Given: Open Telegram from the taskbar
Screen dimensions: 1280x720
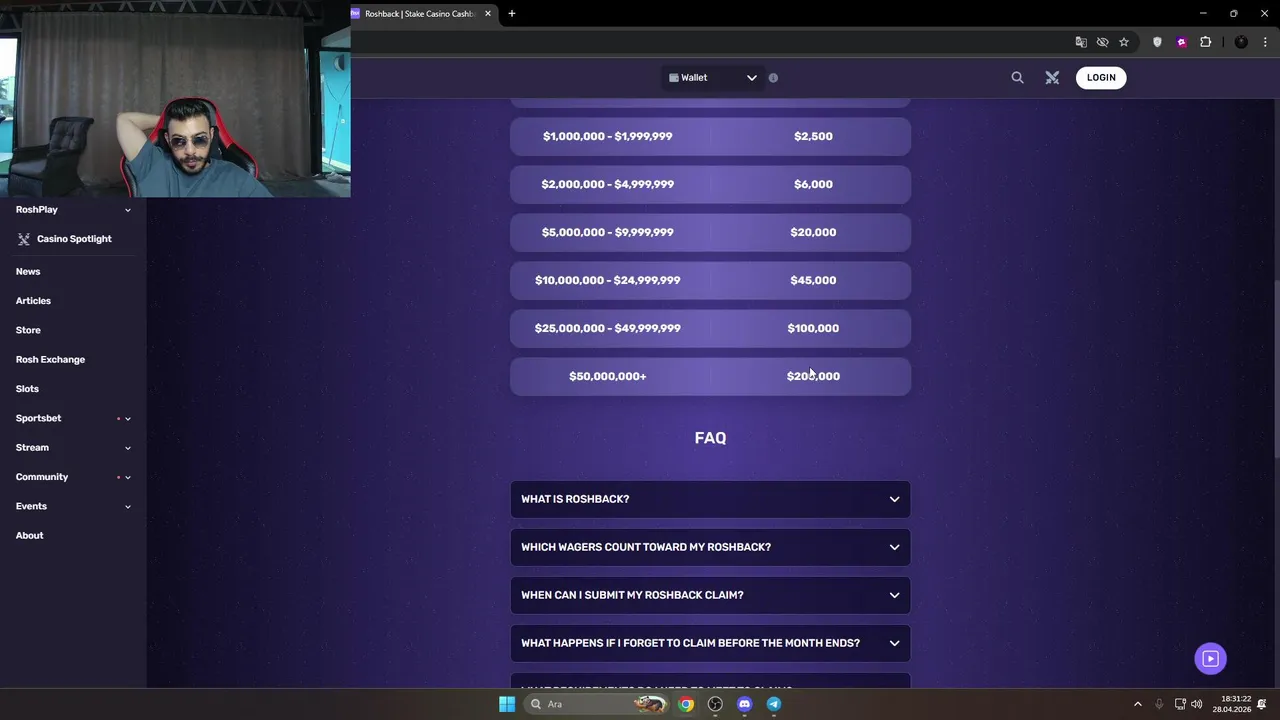Looking at the screenshot, I should tap(774, 704).
